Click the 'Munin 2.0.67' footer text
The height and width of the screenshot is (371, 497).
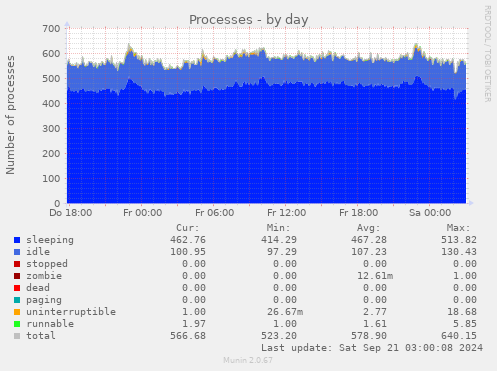click(x=248, y=361)
